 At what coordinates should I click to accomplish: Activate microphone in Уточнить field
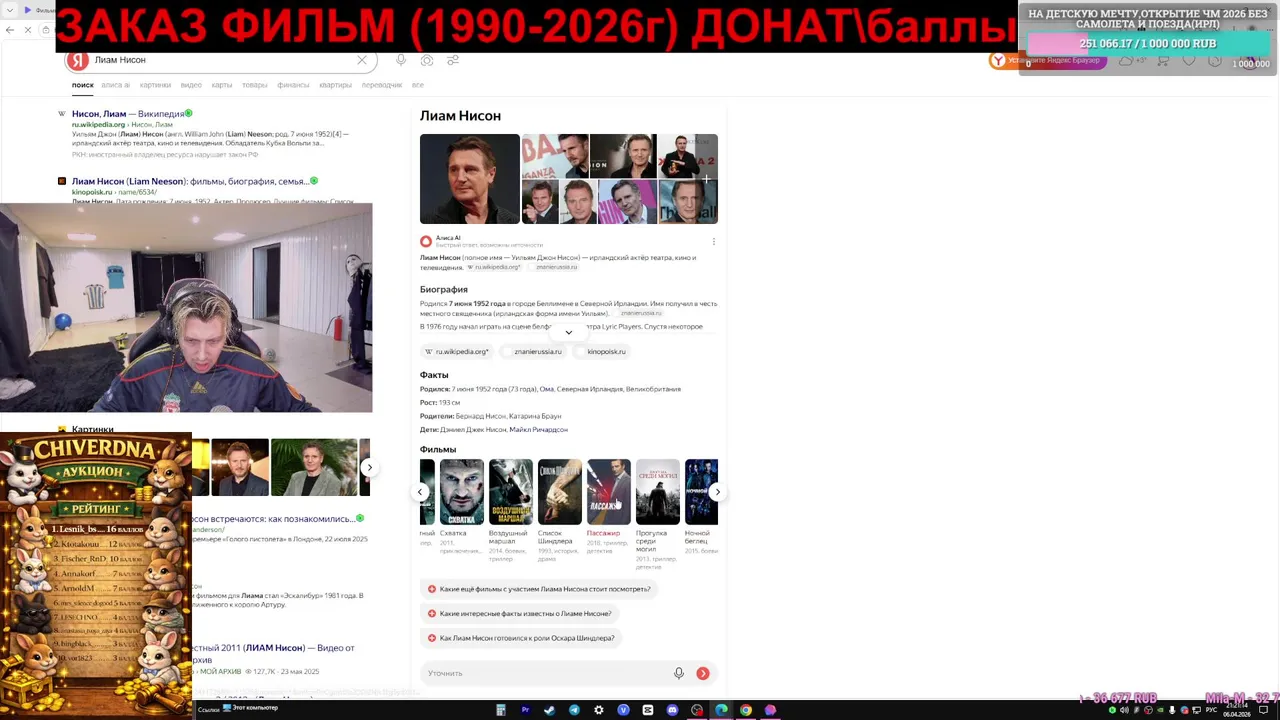point(679,673)
